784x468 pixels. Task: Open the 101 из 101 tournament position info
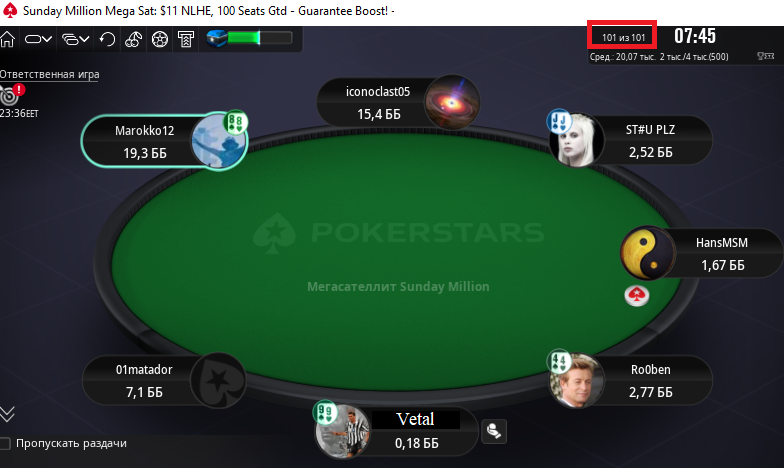623,38
